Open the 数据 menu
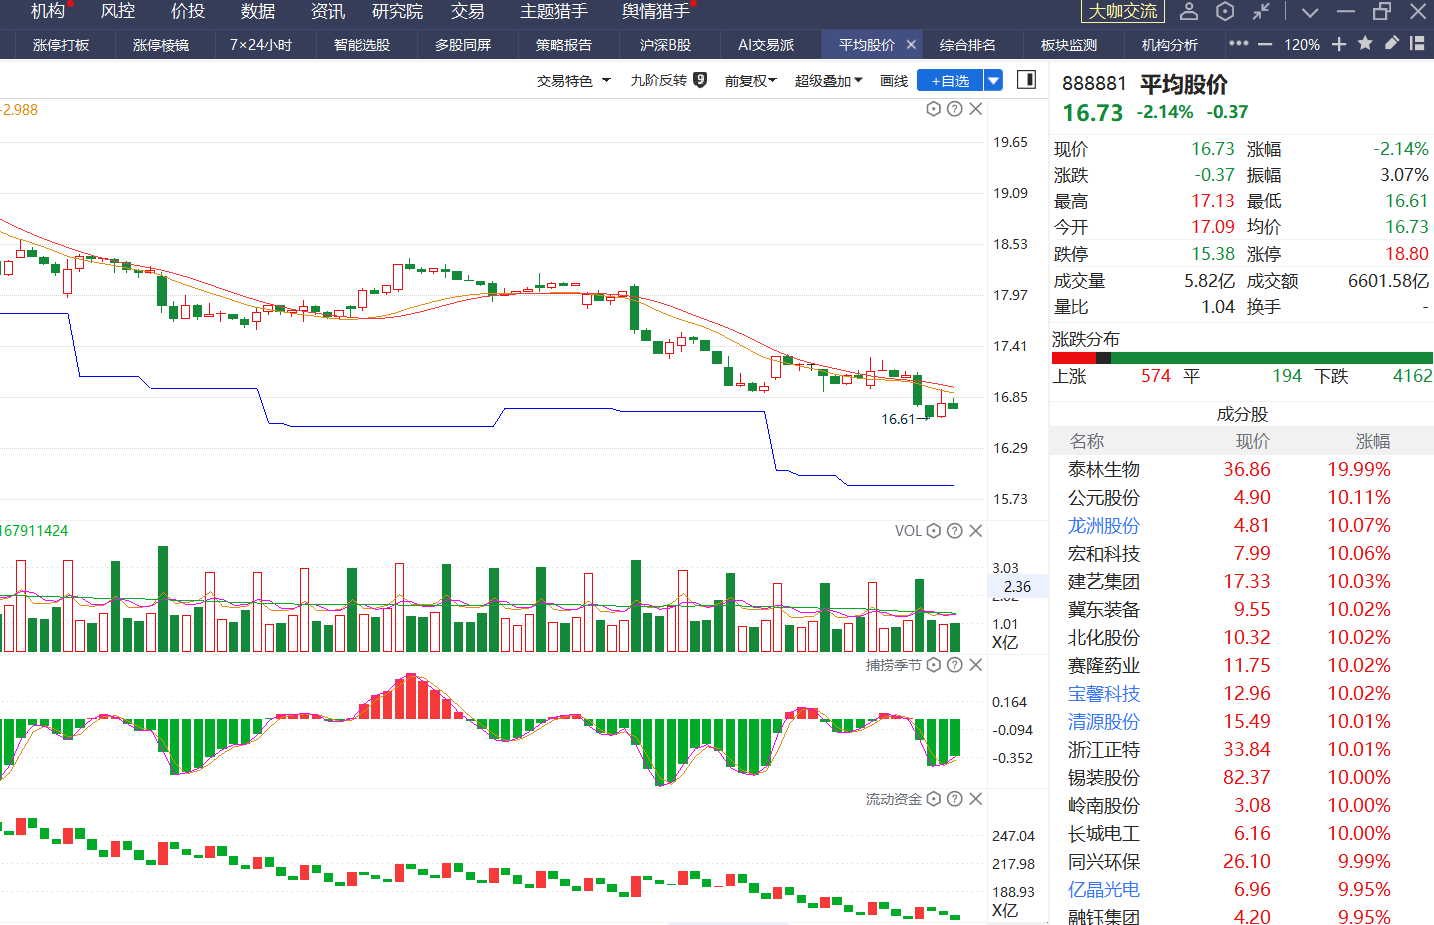This screenshot has width=1434, height=925. pyautogui.click(x=258, y=11)
